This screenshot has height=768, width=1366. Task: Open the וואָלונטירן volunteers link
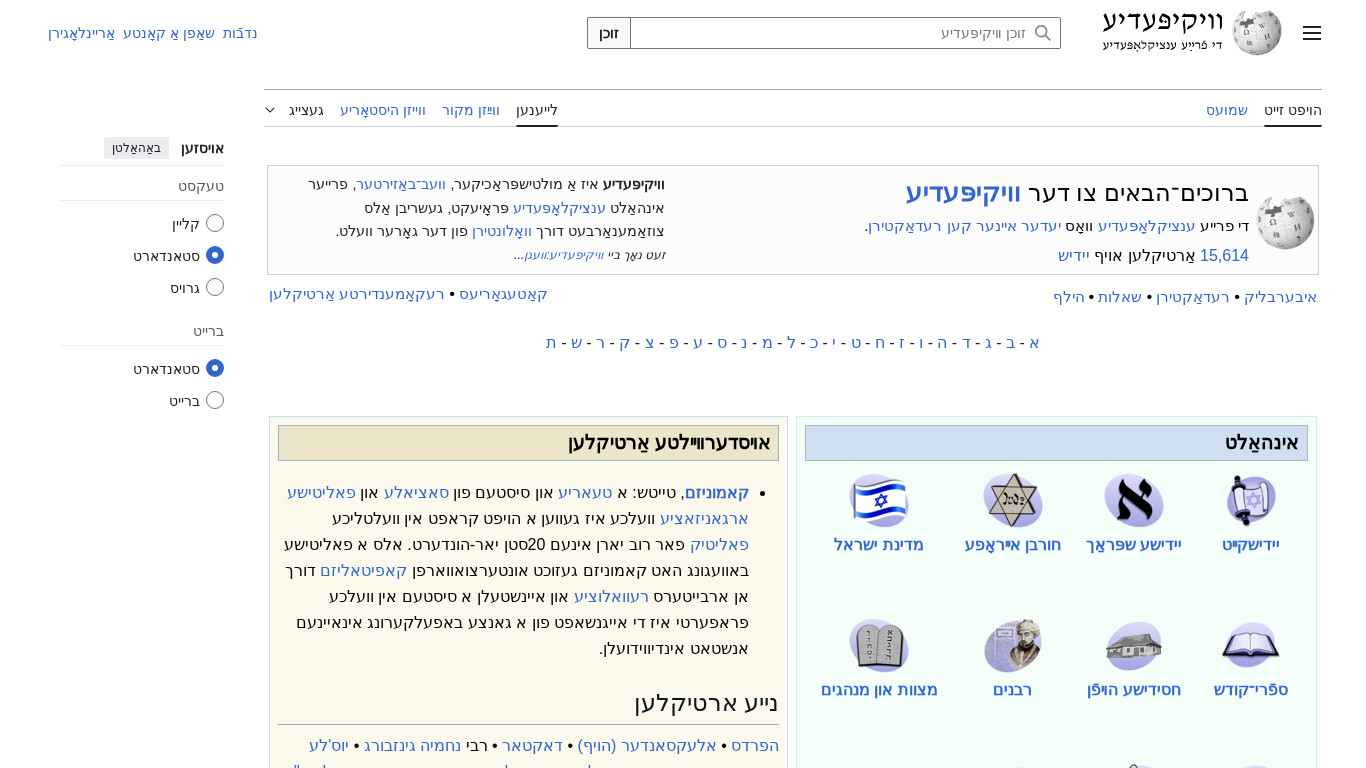[x=502, y=231]
